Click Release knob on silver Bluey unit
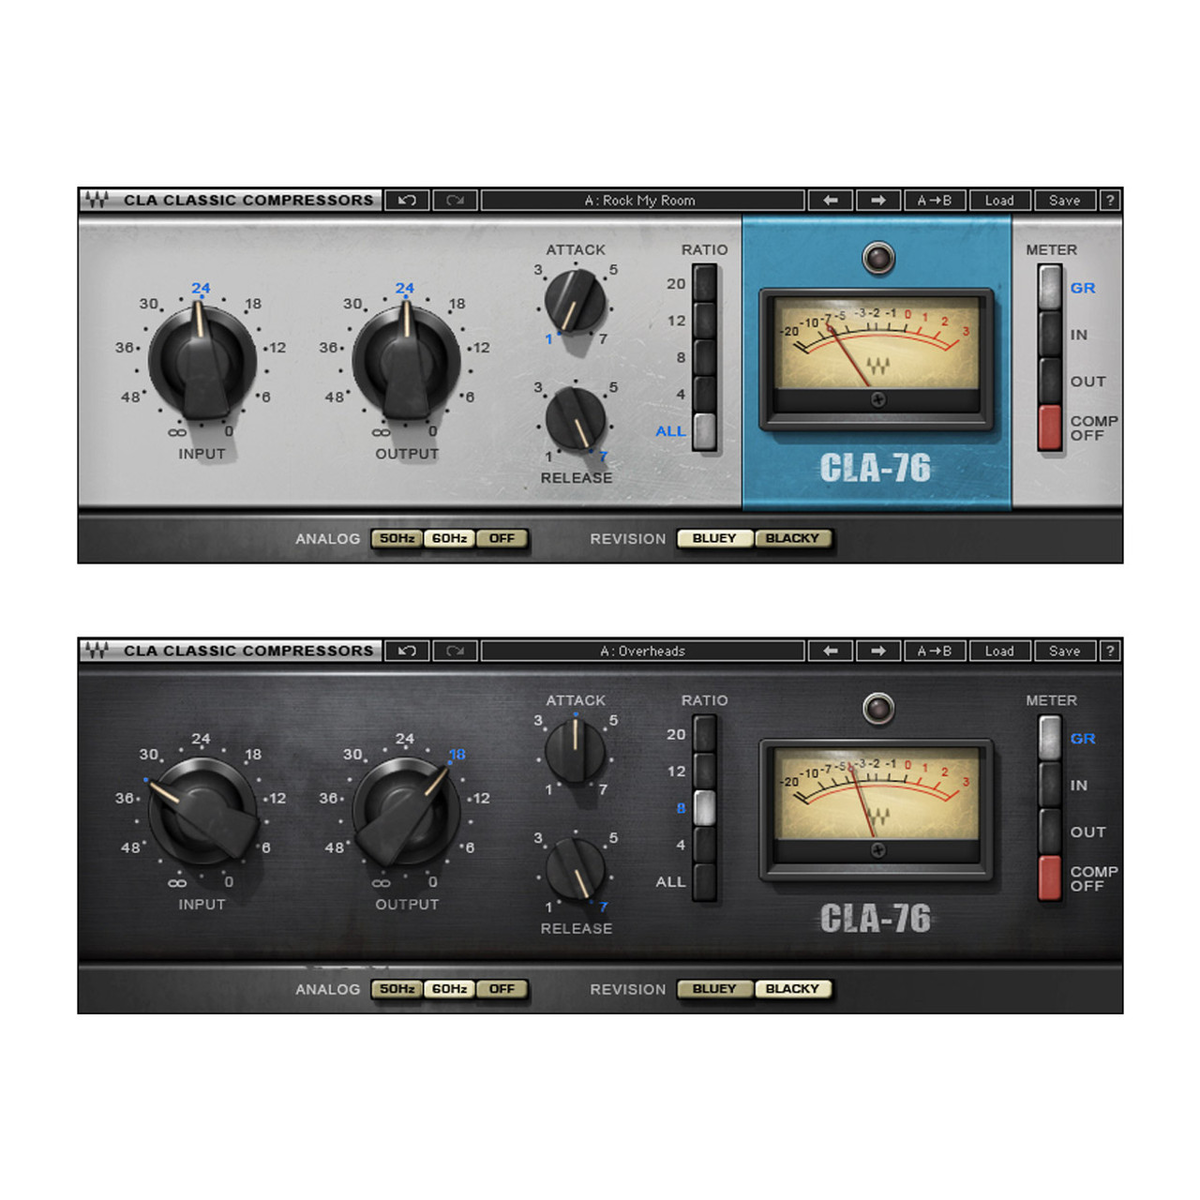Screen dimensions: 1200x1200 click(575, 419)
